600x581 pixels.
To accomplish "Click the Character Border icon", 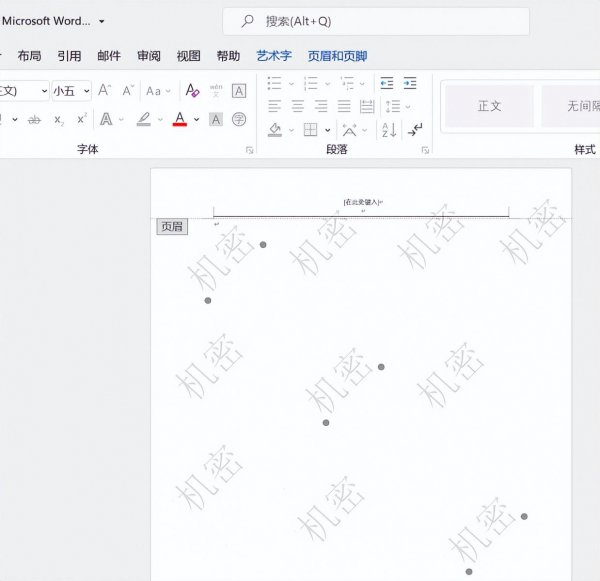I will (x=239, y=91).
